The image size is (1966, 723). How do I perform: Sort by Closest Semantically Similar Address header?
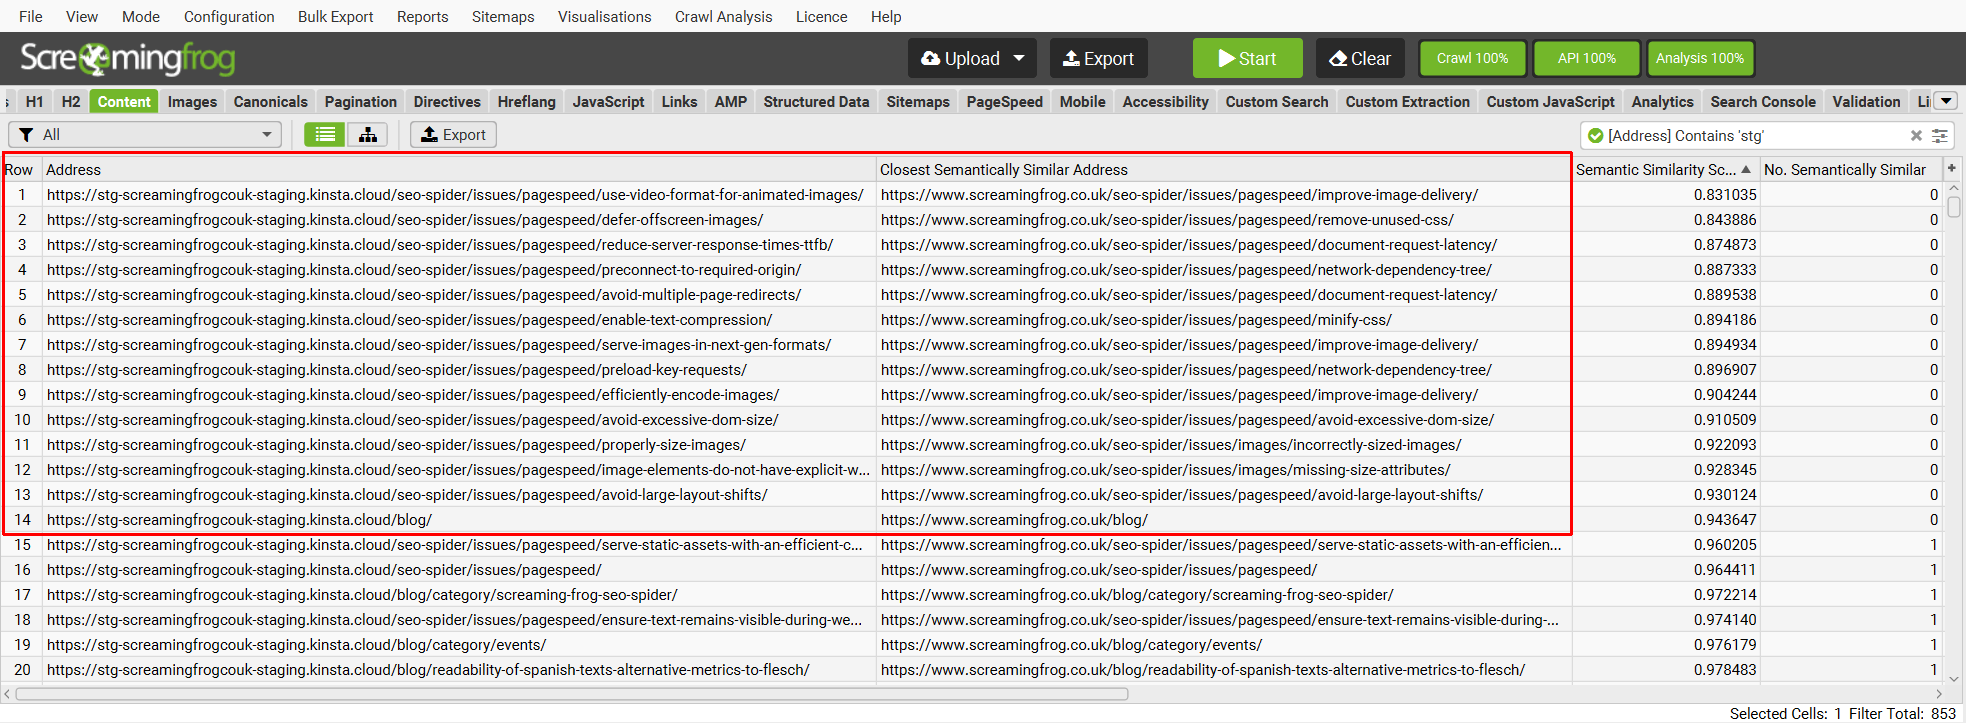1224,169
